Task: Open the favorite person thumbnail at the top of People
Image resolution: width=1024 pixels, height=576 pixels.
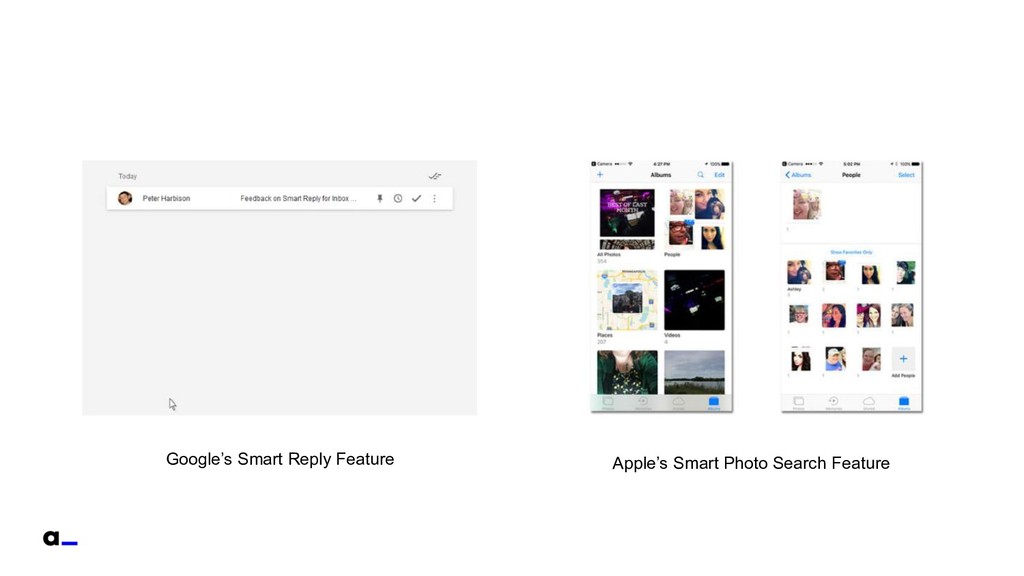Action: tap(806, 204)
